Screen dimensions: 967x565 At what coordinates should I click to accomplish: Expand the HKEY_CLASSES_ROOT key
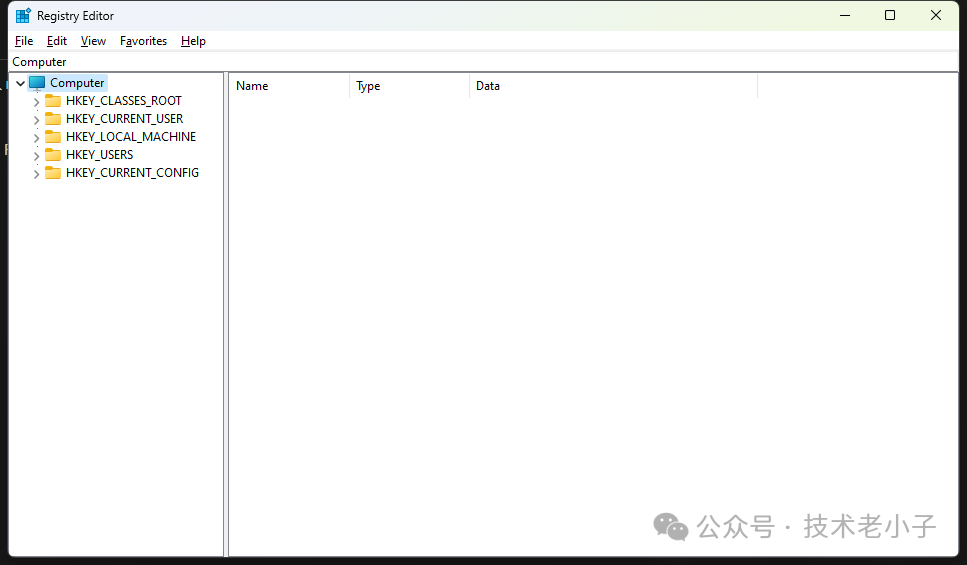pyautogui.click(x=36, y=102)
